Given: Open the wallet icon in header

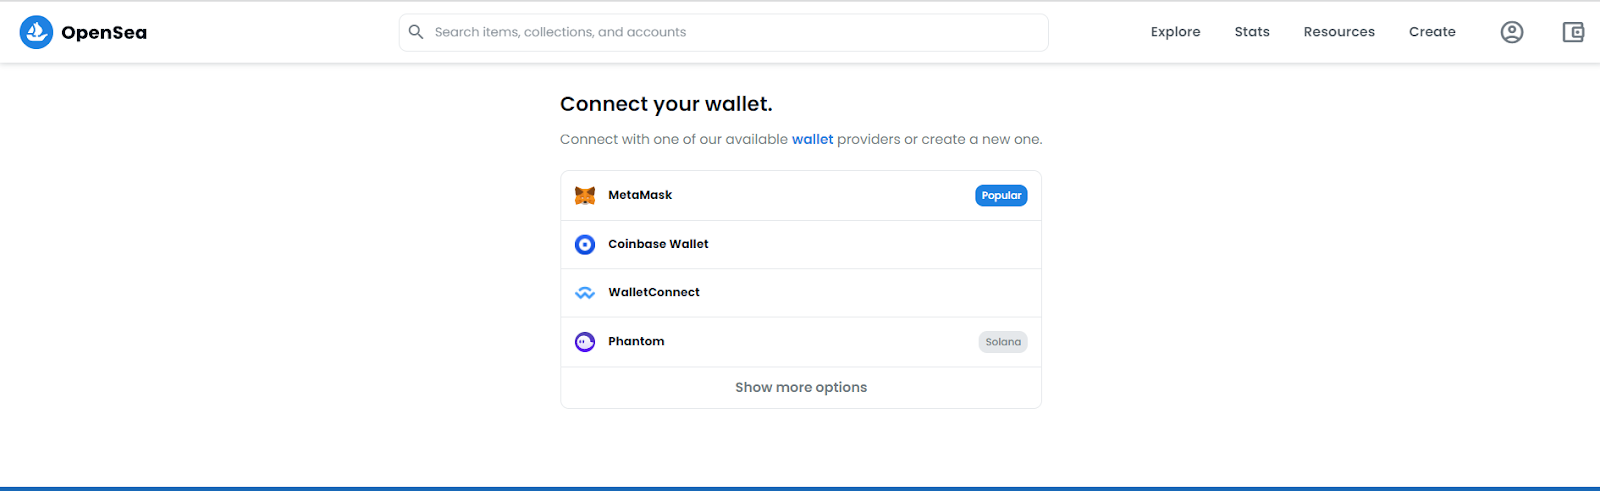Looking at the screenshot, I should click(x=1573, y=32).
